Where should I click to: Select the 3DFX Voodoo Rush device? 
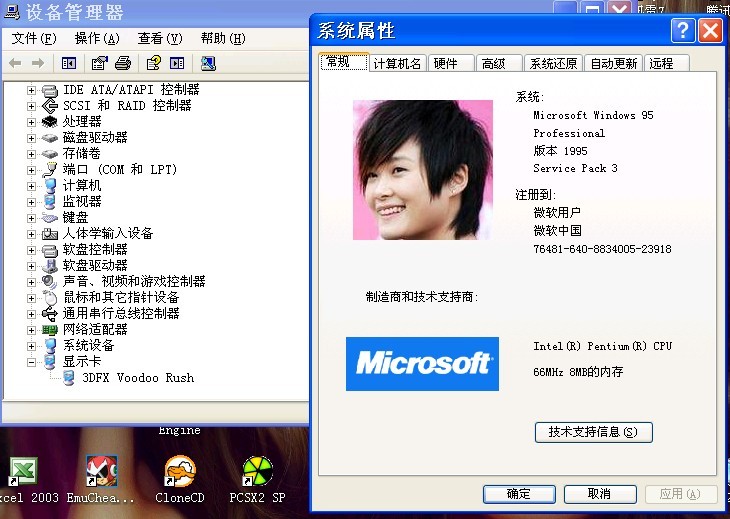[x=138, y=377]
